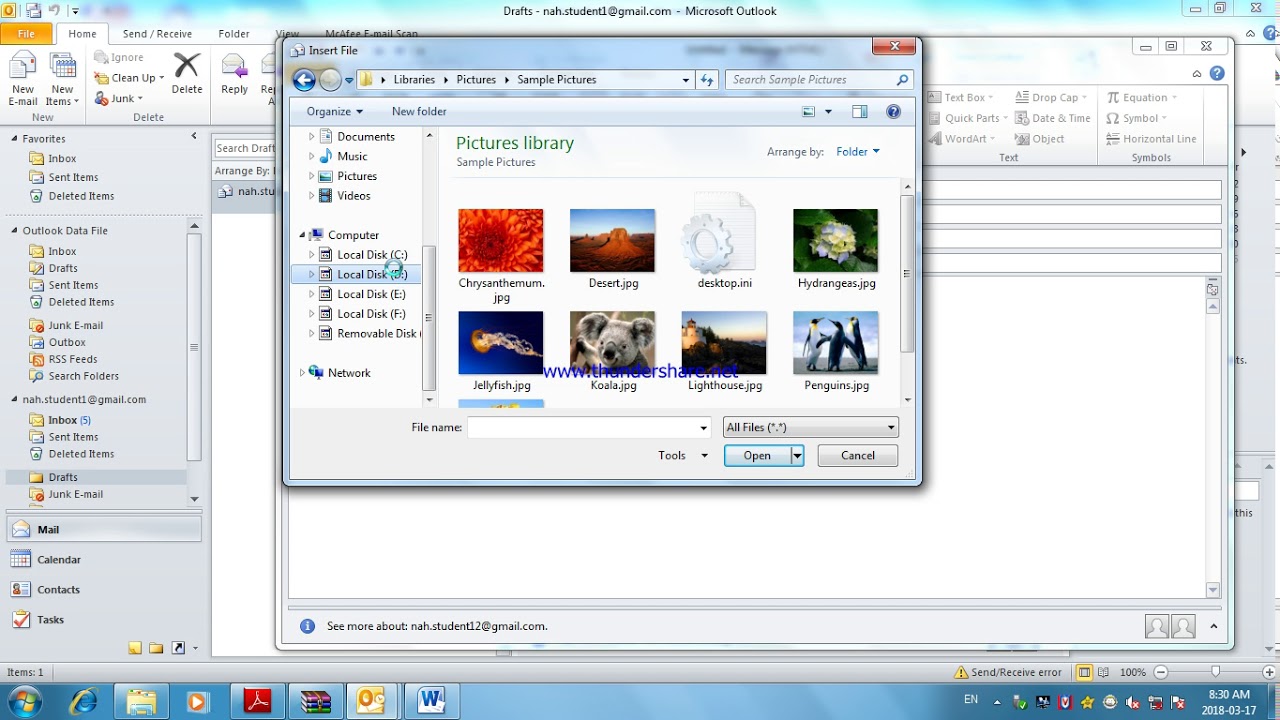Click the Cancel button

point(857,456)
